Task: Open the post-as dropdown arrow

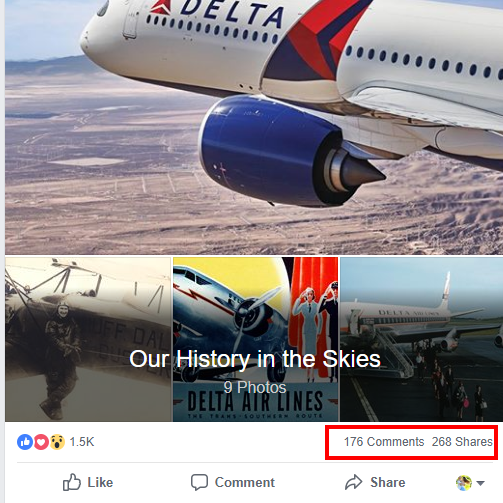Action: pos(480,483)
